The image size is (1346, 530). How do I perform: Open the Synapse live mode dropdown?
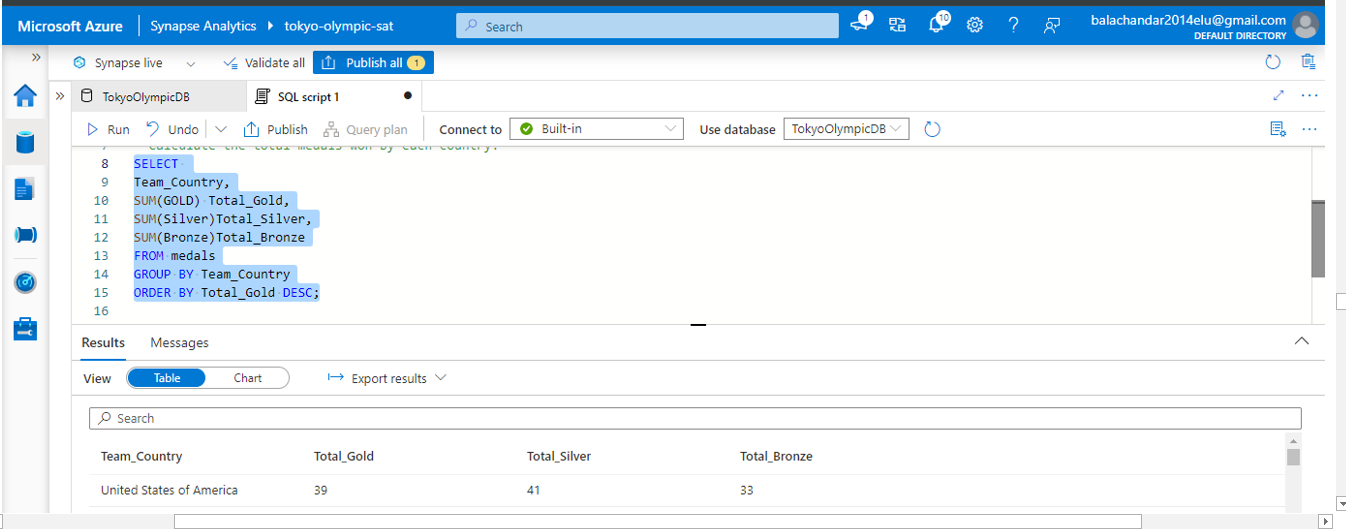(134, 62)
